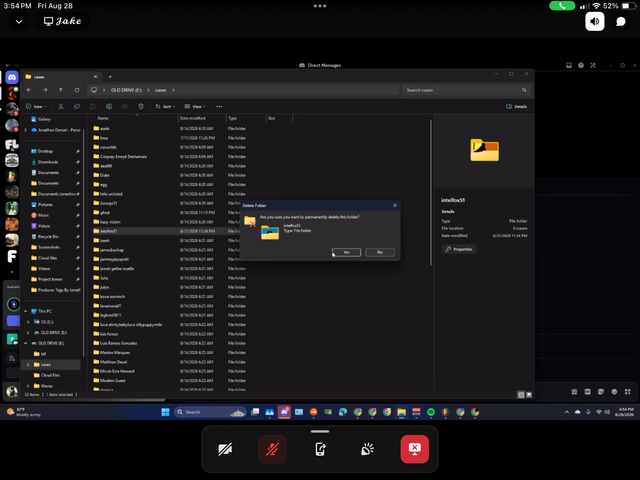640x480 pixels.
Task: Collapse call view with the down chevron
Action: (19, 21)
